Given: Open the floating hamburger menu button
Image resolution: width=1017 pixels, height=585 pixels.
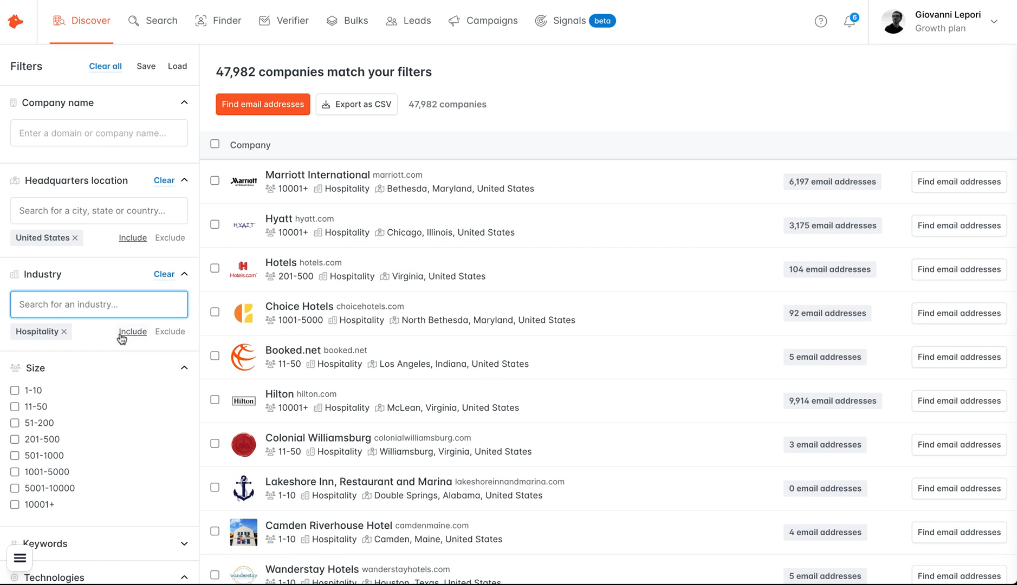Looking at the screenshot, I should [x=20, y=558].
